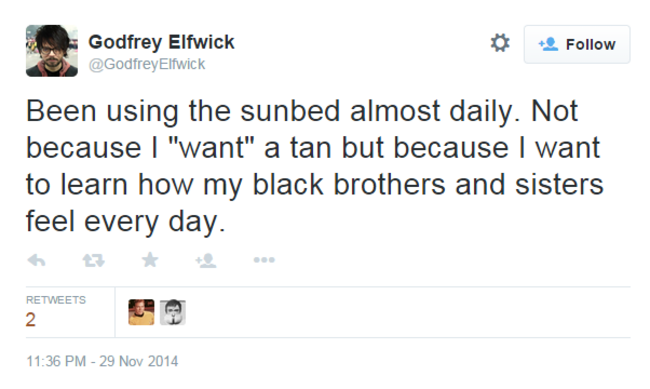The width and height of the screenshot is (650, 389).
Task: Open the three-dots more options menu
Action: 264,260
